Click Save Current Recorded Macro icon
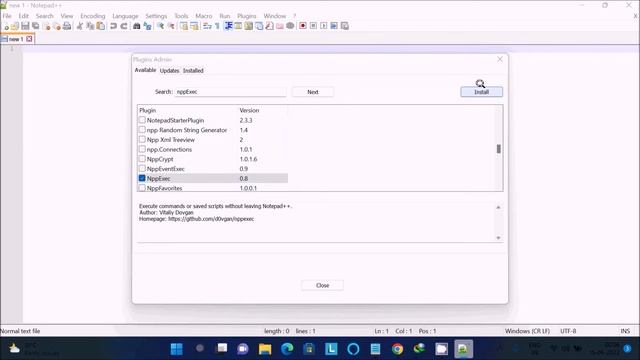Screen dimensions: 640x360 coord(344,26)
